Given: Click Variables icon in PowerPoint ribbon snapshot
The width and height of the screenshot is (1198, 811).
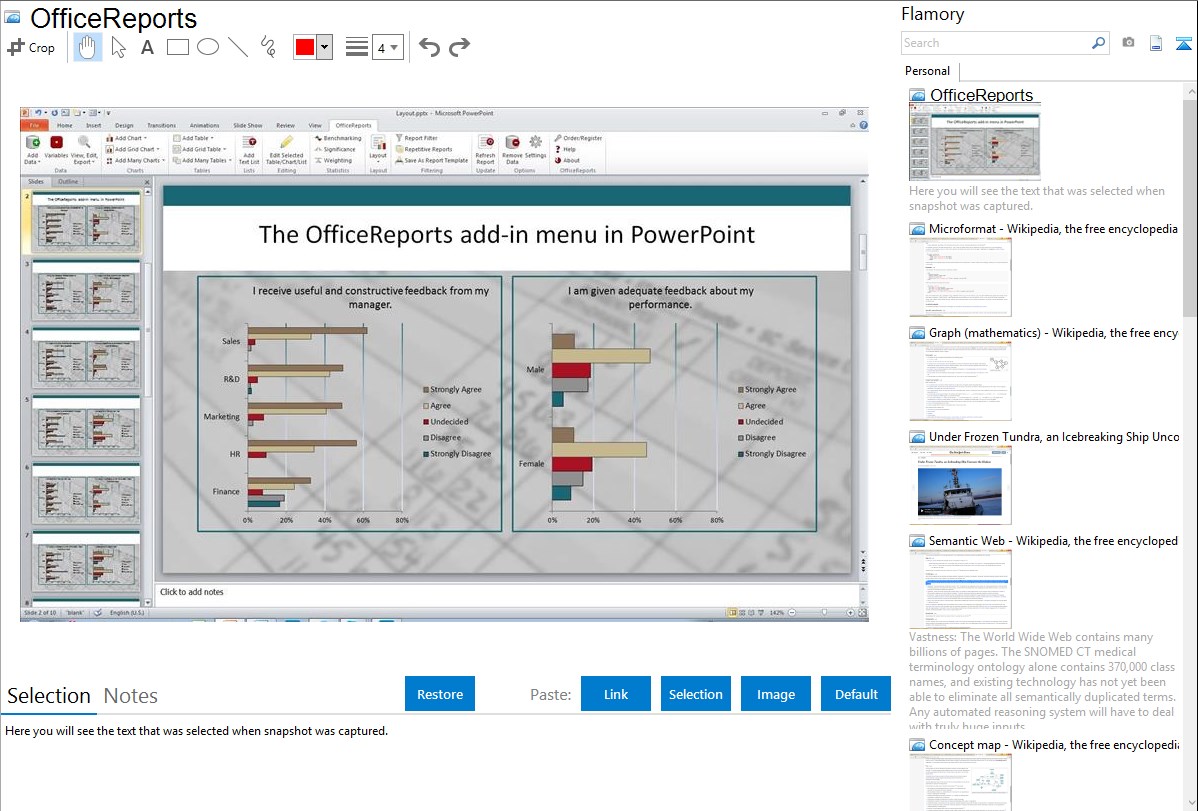Looking at the screenshot, I should [x=57, y=147].
